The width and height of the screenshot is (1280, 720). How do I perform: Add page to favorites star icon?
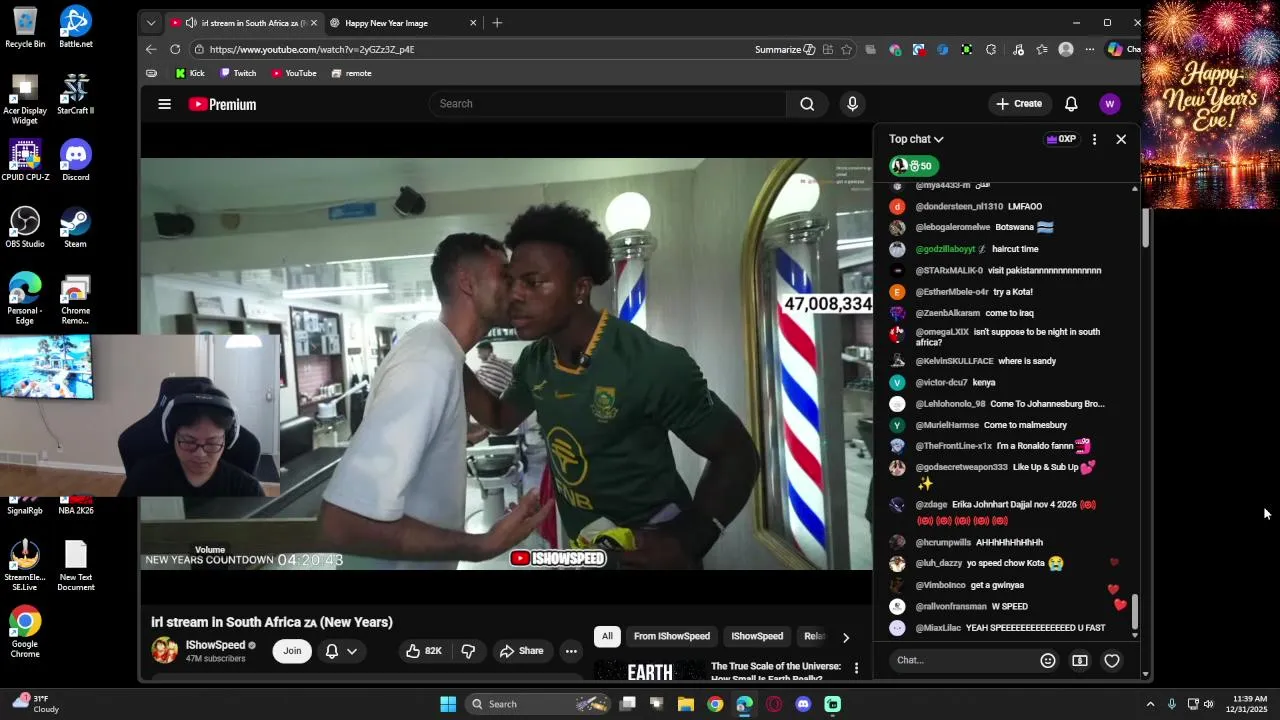click(x=847, y=49)
